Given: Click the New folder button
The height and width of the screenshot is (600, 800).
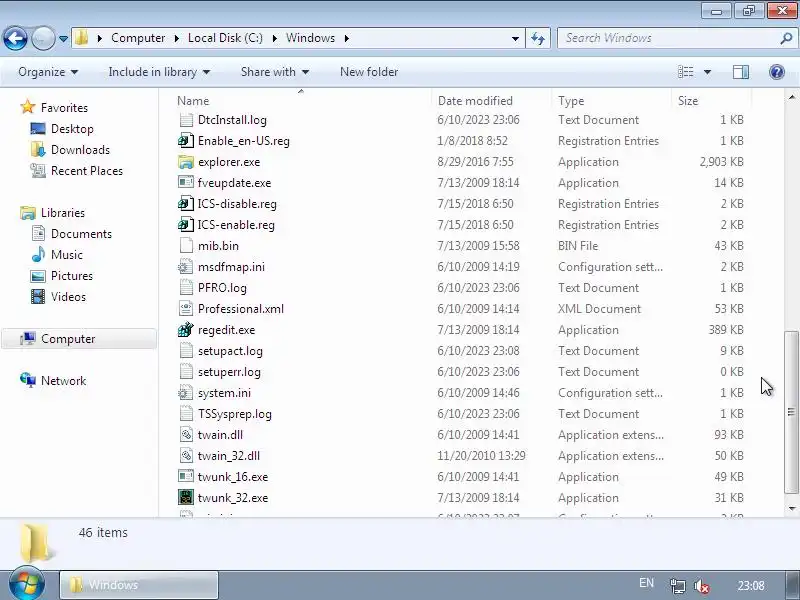Looking at the screenshot, I should (x=369, y=72).
